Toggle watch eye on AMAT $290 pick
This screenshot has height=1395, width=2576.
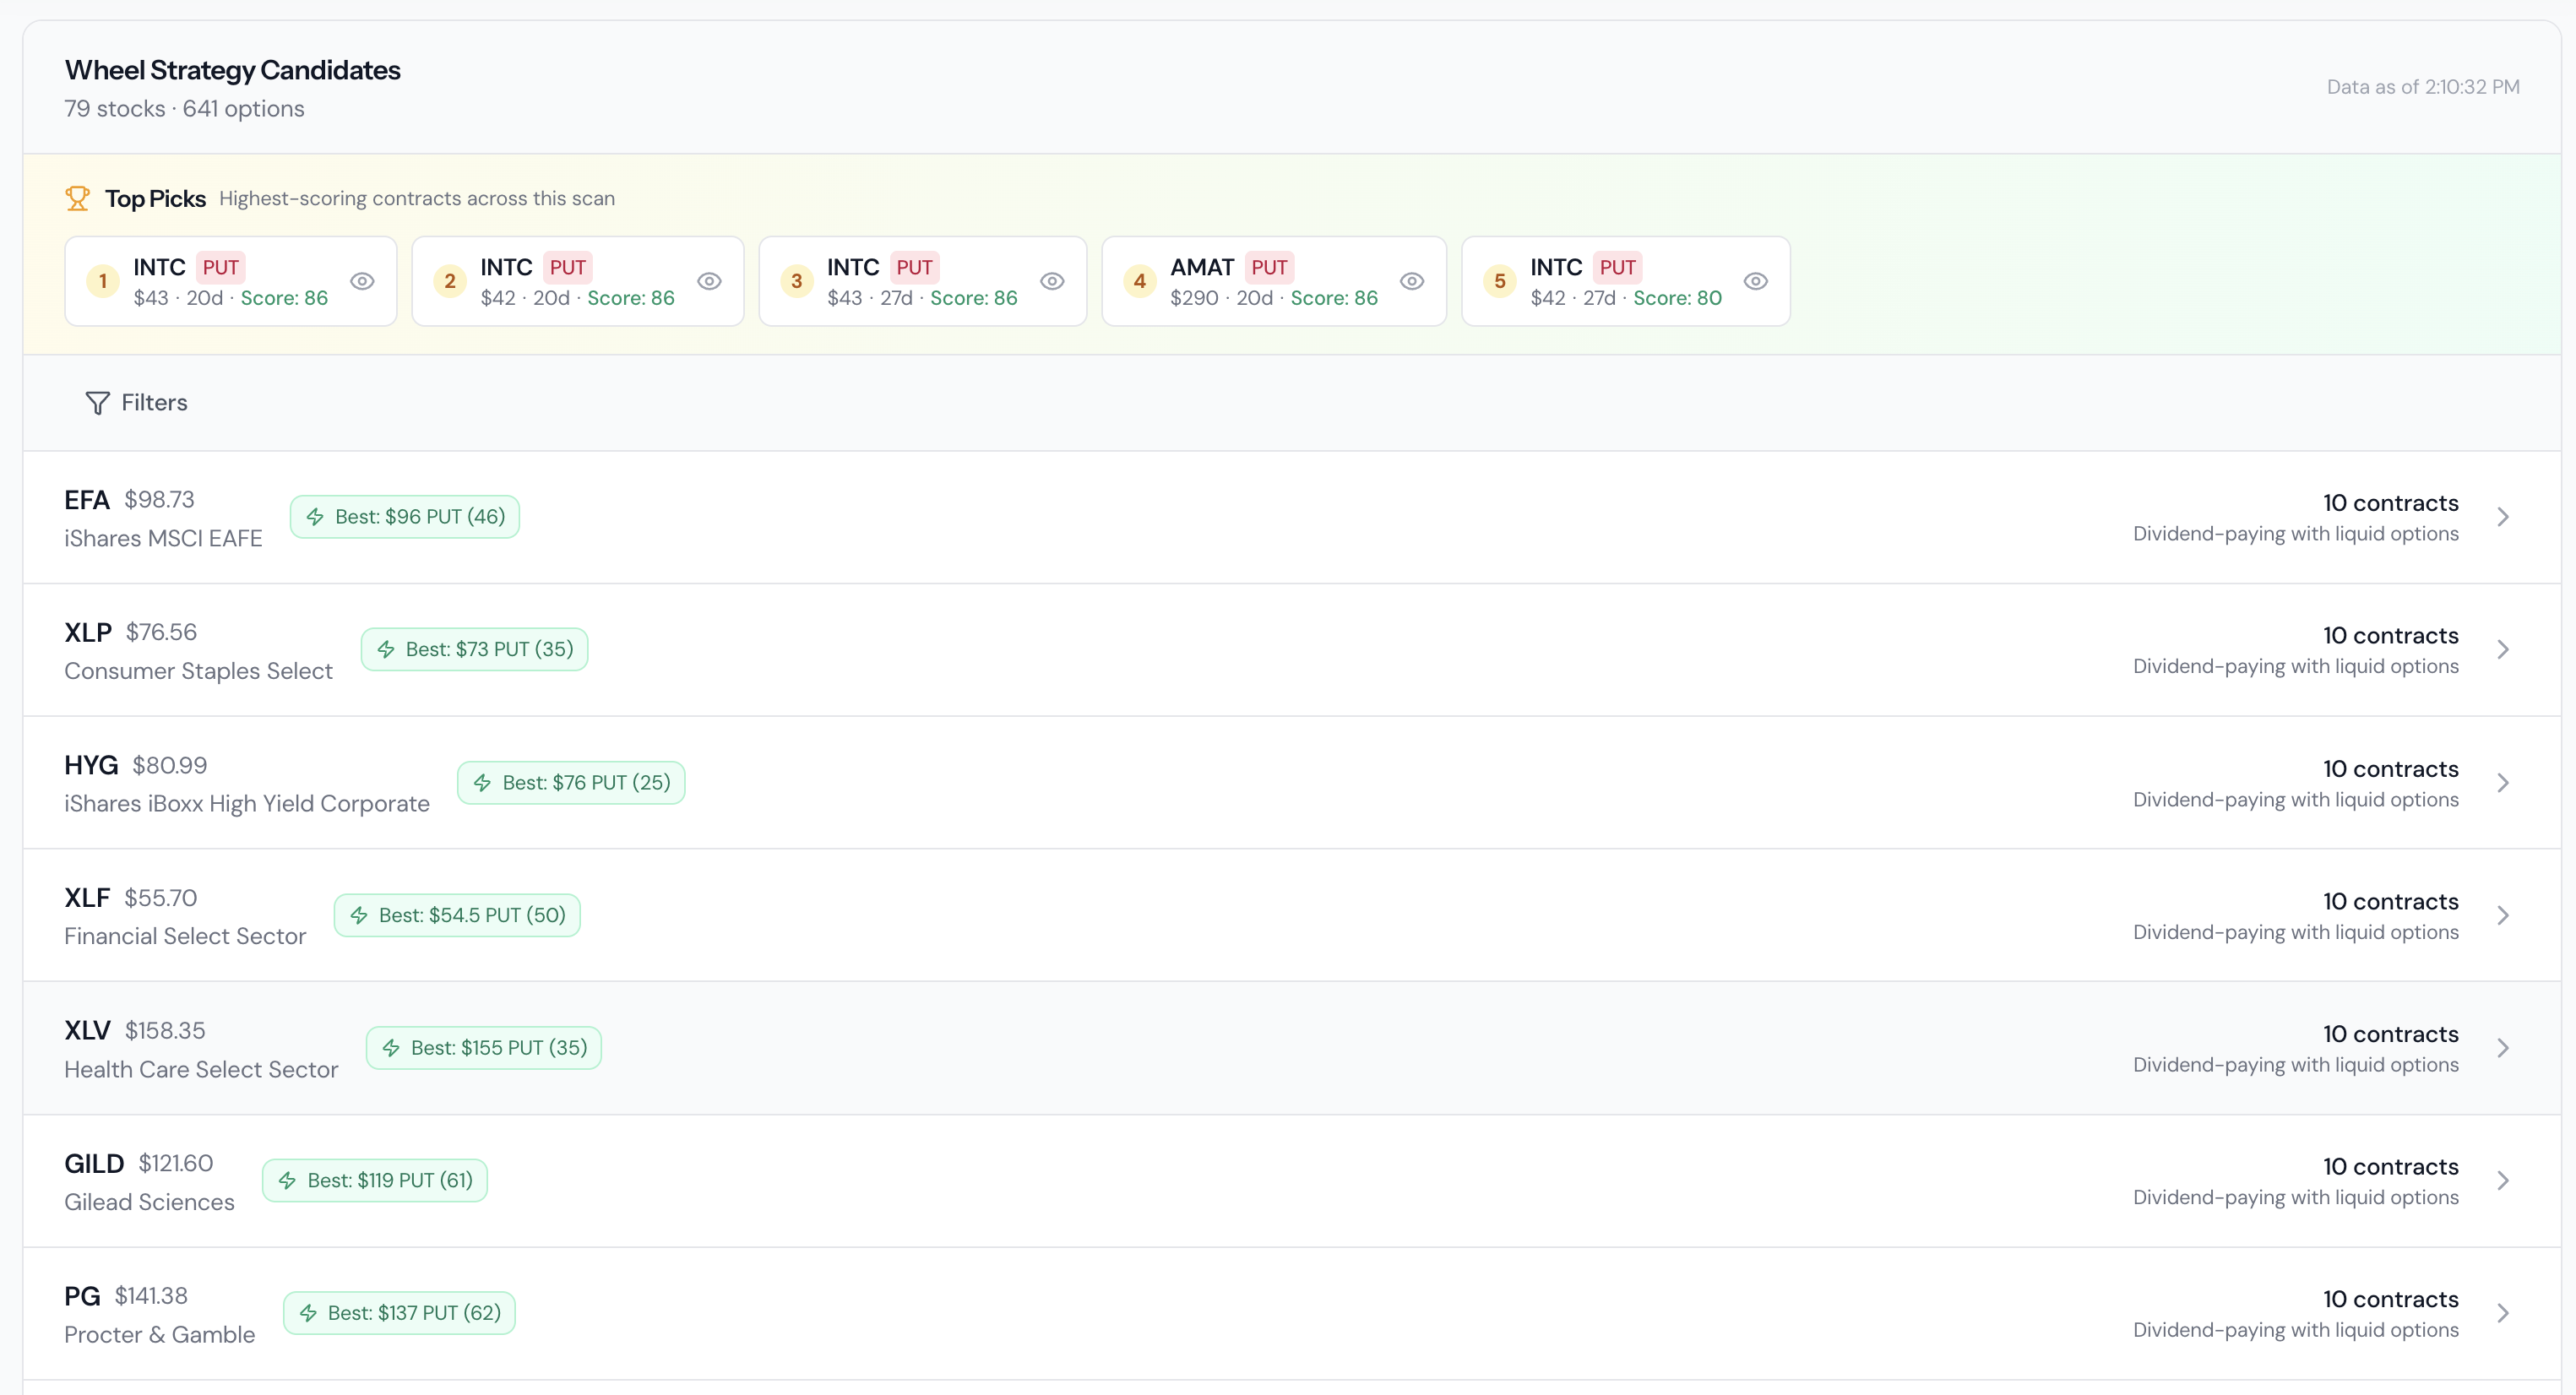pyautogui.click(x=1411, y=281)
